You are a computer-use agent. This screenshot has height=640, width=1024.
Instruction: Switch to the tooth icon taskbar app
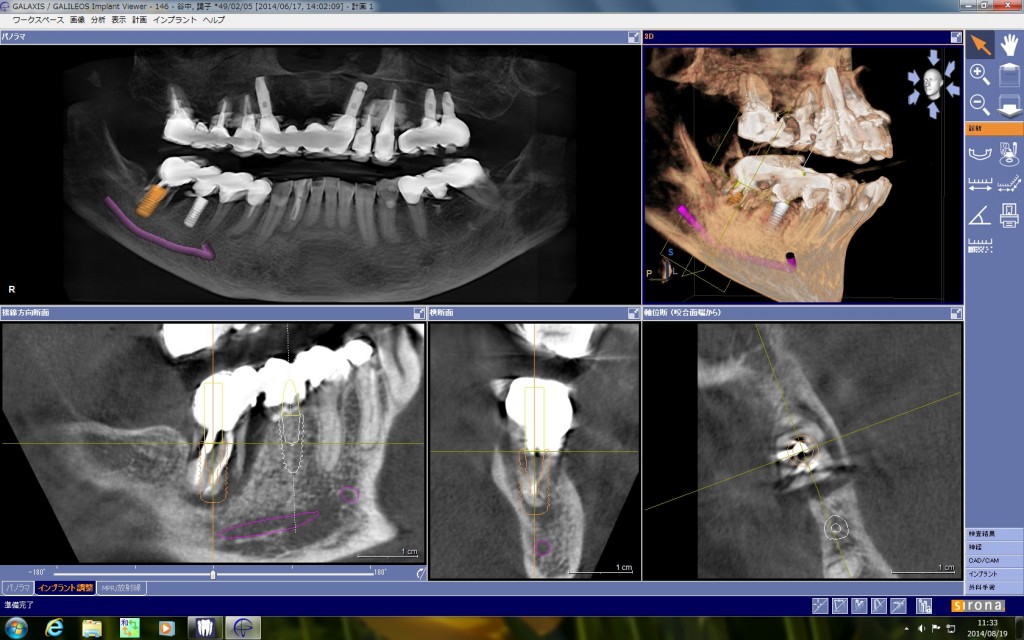204,628
